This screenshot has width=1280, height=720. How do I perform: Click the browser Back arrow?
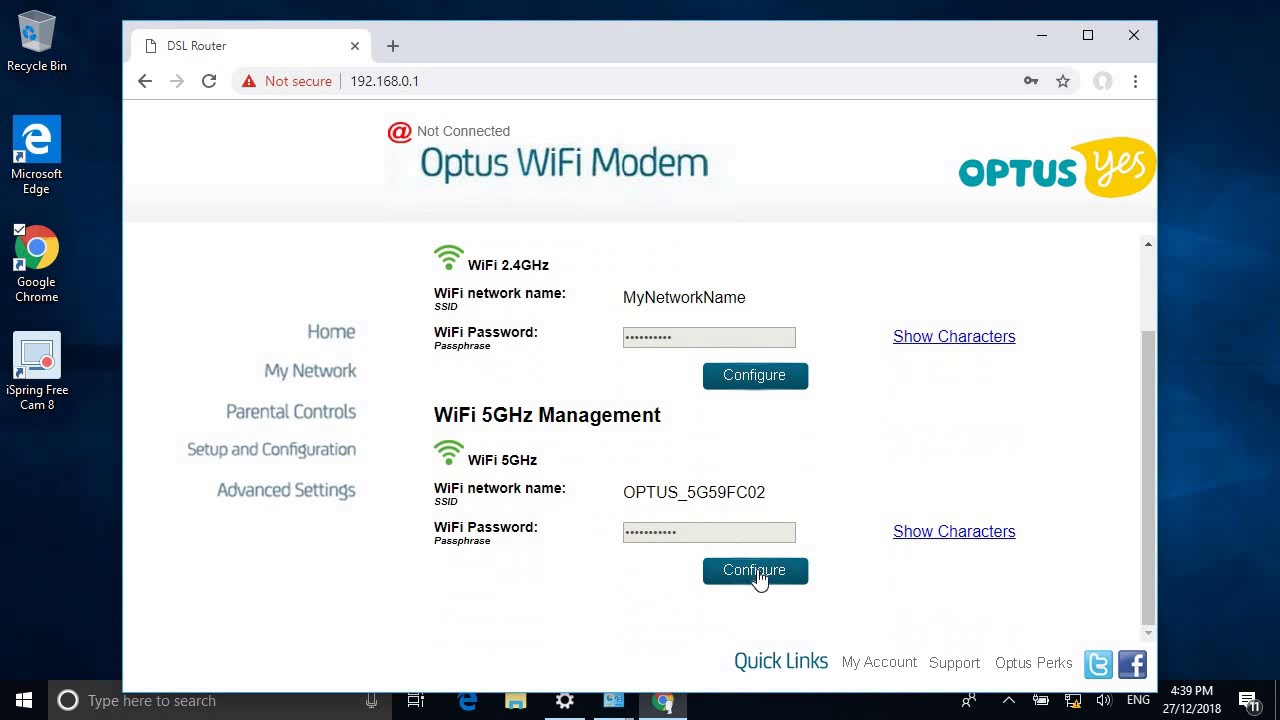coord(145,81)
